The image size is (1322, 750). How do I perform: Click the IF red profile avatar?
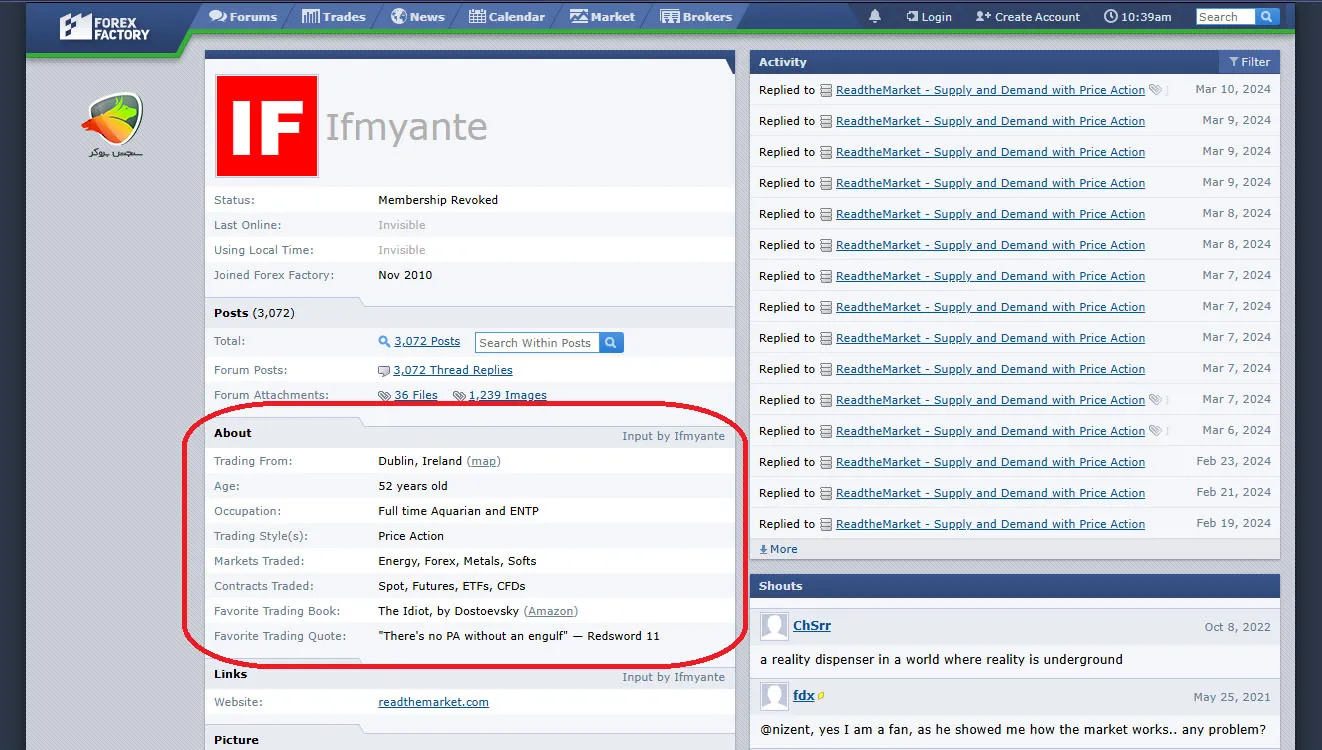click(x=267, y=126)
